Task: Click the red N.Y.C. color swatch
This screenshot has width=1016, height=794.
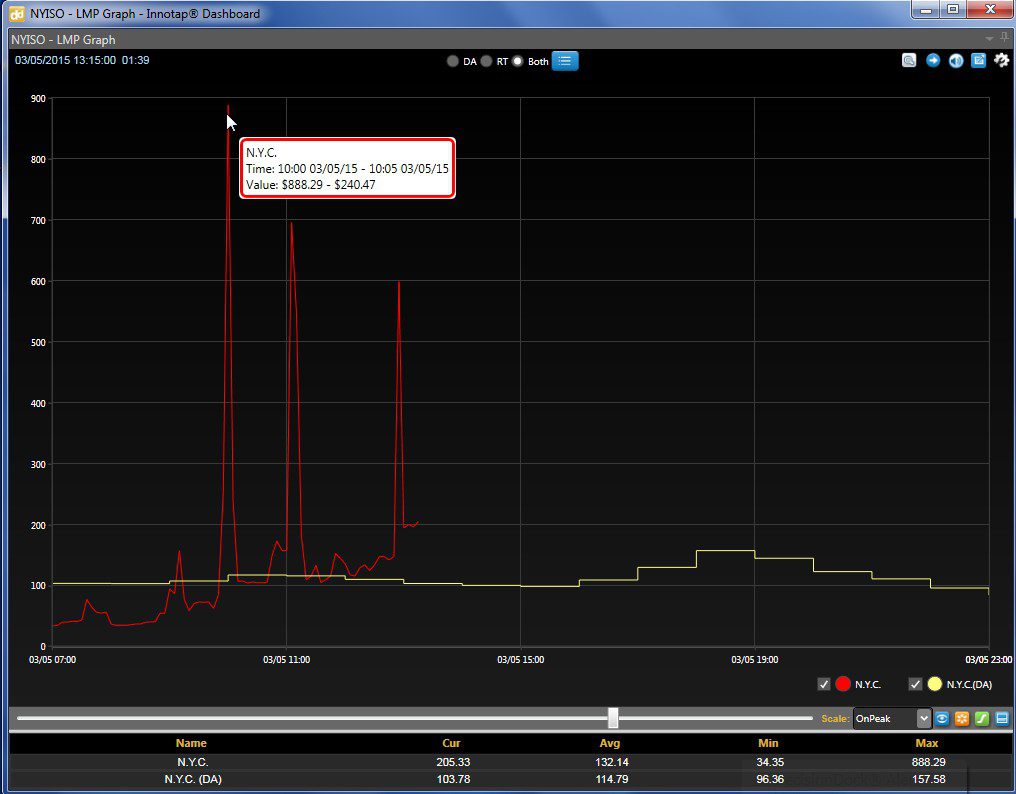Action: tap(843, 684)
